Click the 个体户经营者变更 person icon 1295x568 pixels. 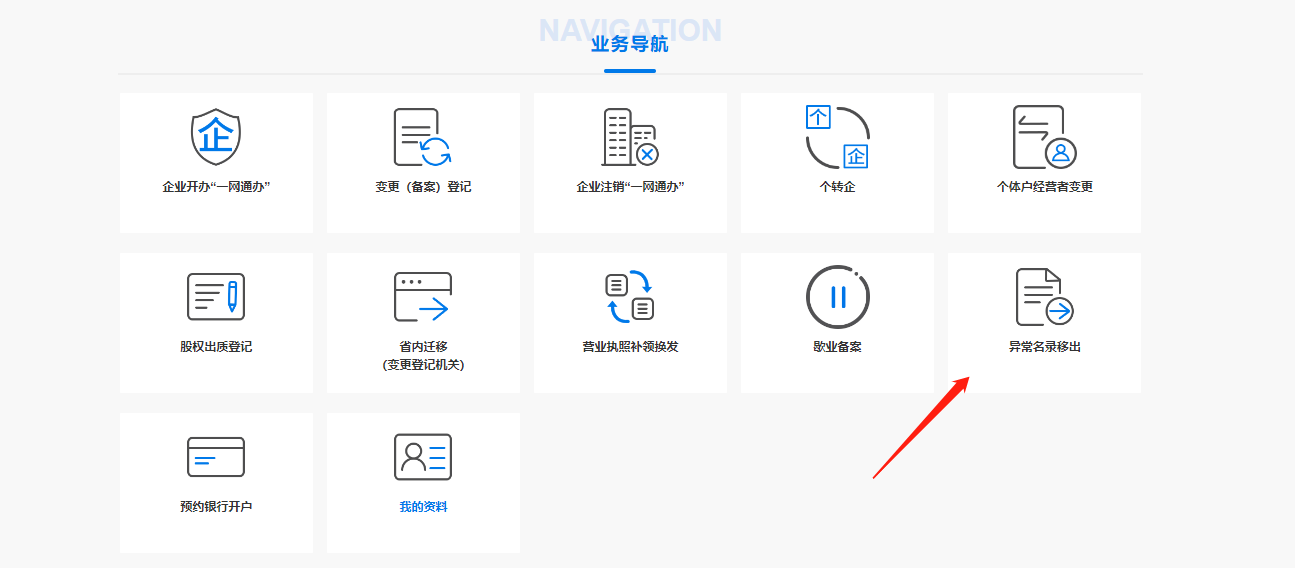click(x=1044, y=137)
